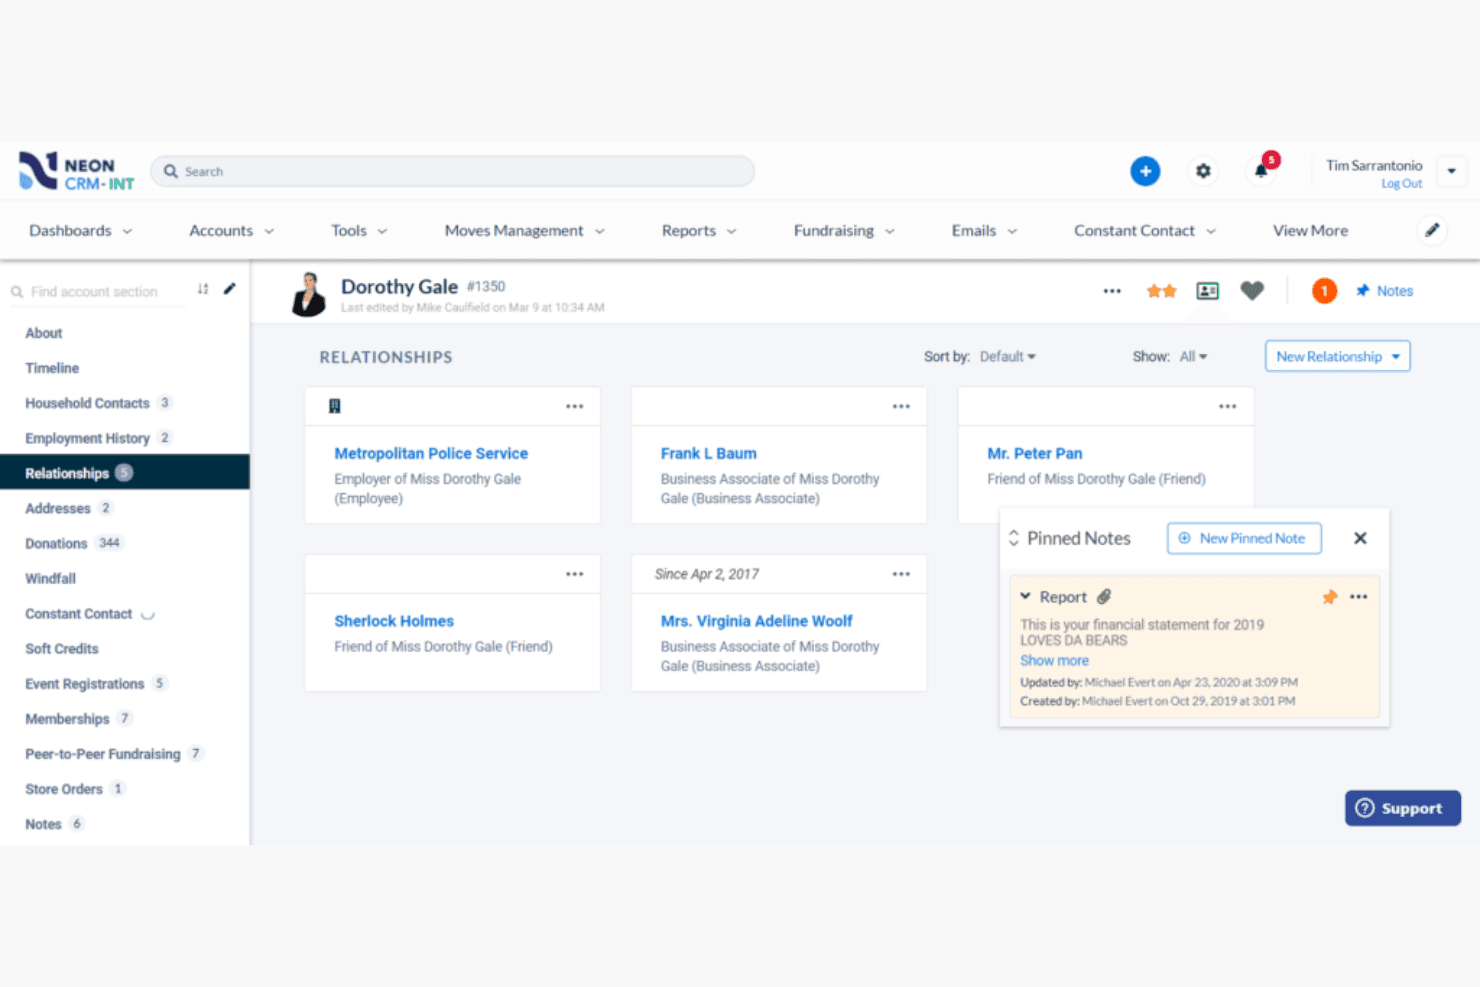Open the Sort by Default dropdown
Screen dimensions: 1480x987
click(x=1008, y=357)
